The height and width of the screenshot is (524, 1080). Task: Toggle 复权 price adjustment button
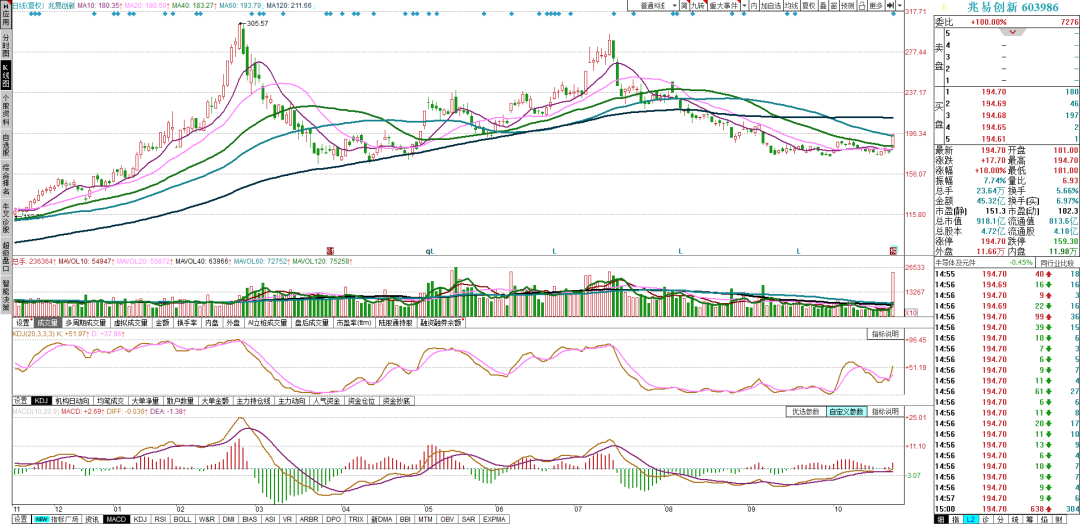tap(809, 6)
